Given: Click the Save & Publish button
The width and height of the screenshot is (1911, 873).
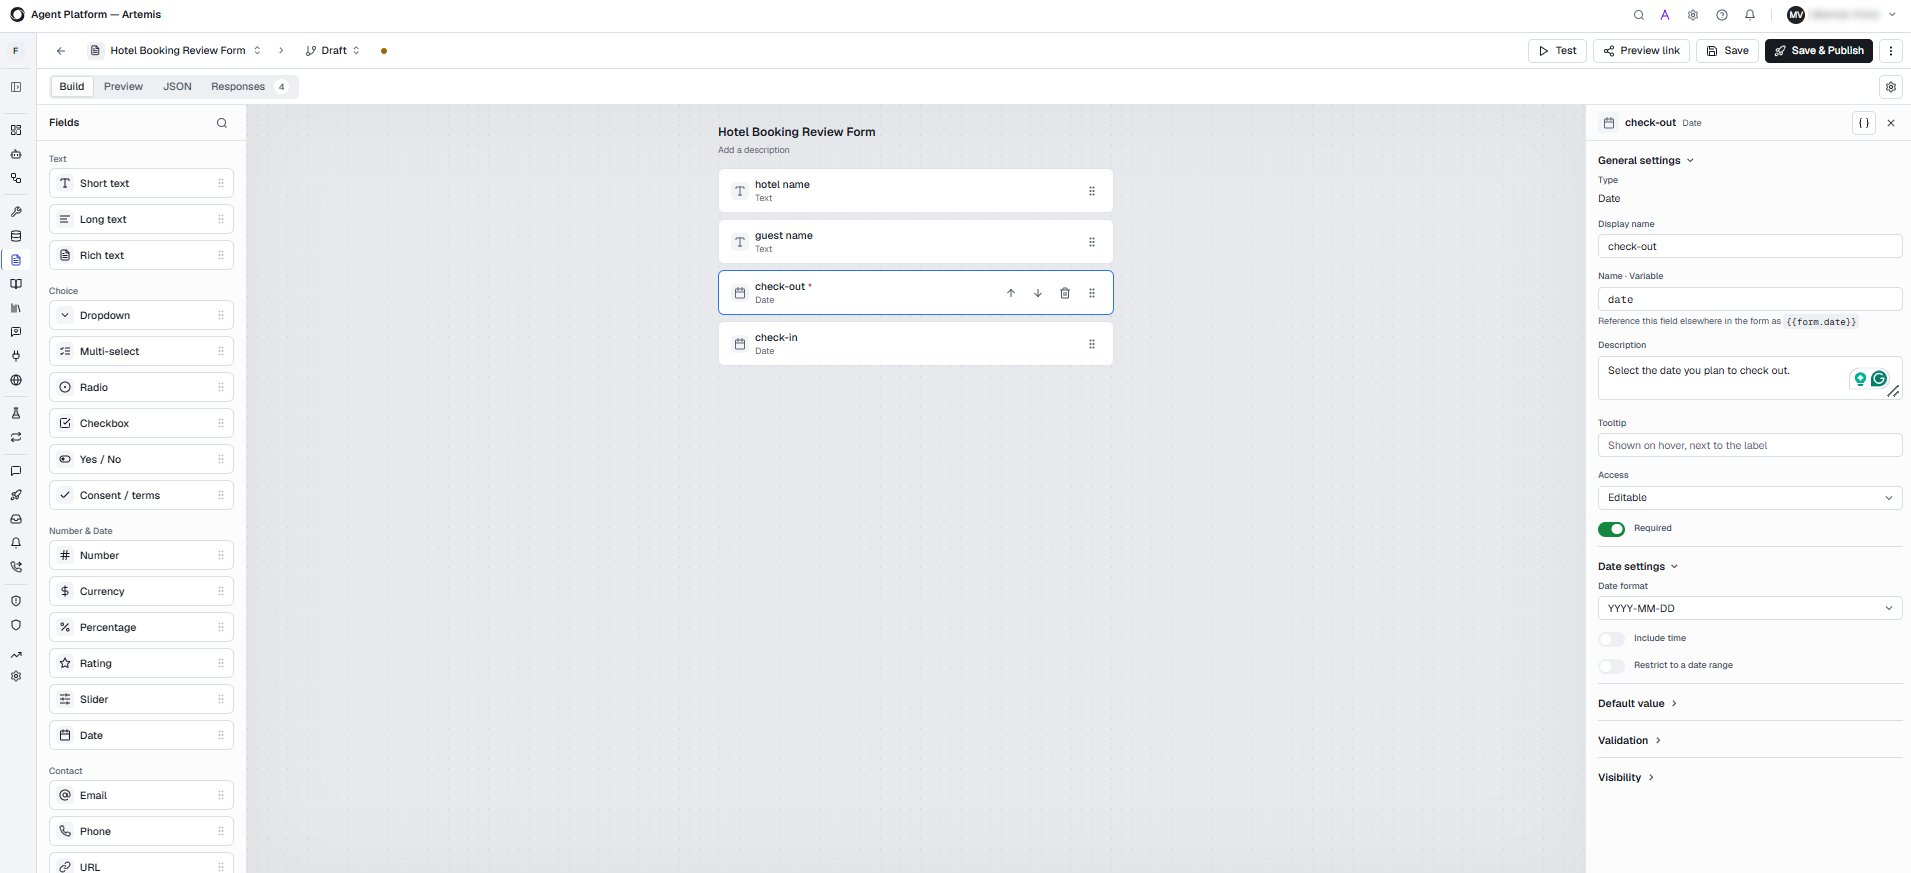Looking at the screenshot, I should 1819,51.
